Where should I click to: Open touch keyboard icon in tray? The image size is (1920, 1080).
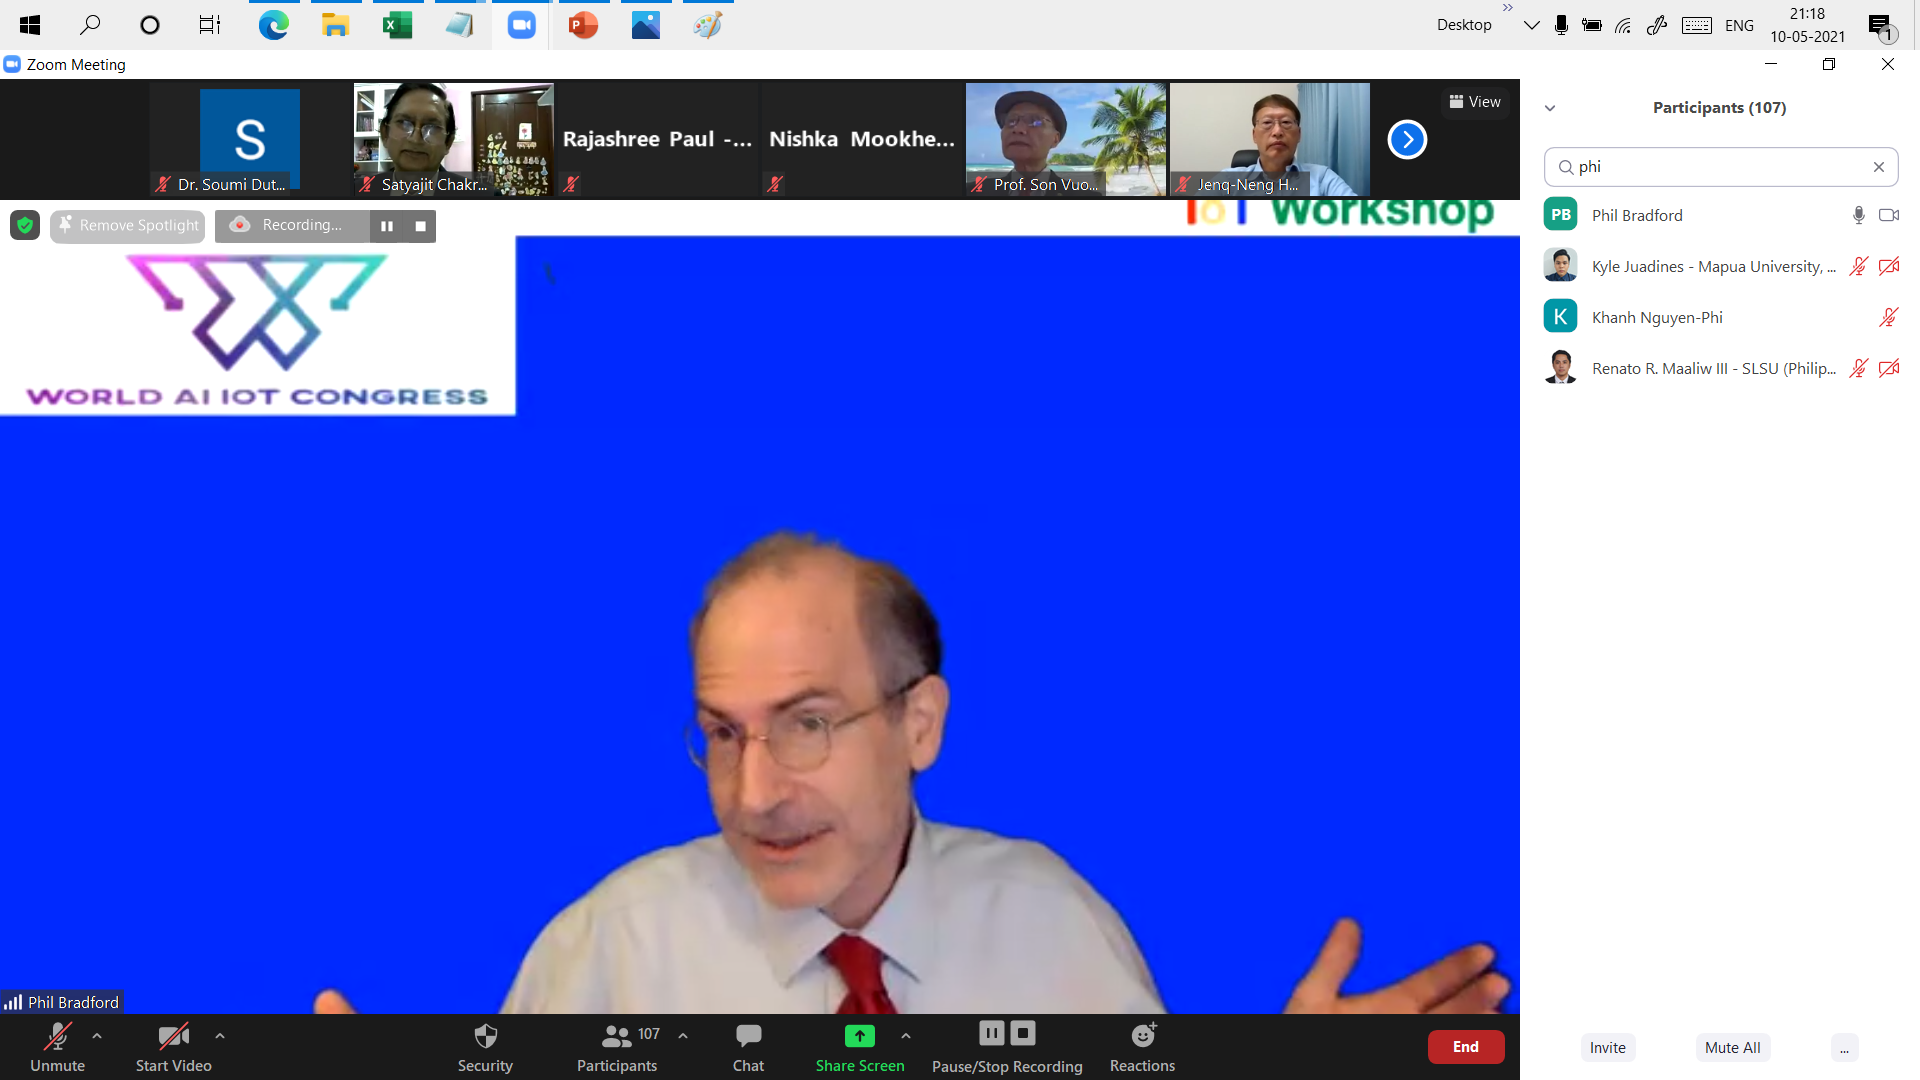pos(1696,25)
